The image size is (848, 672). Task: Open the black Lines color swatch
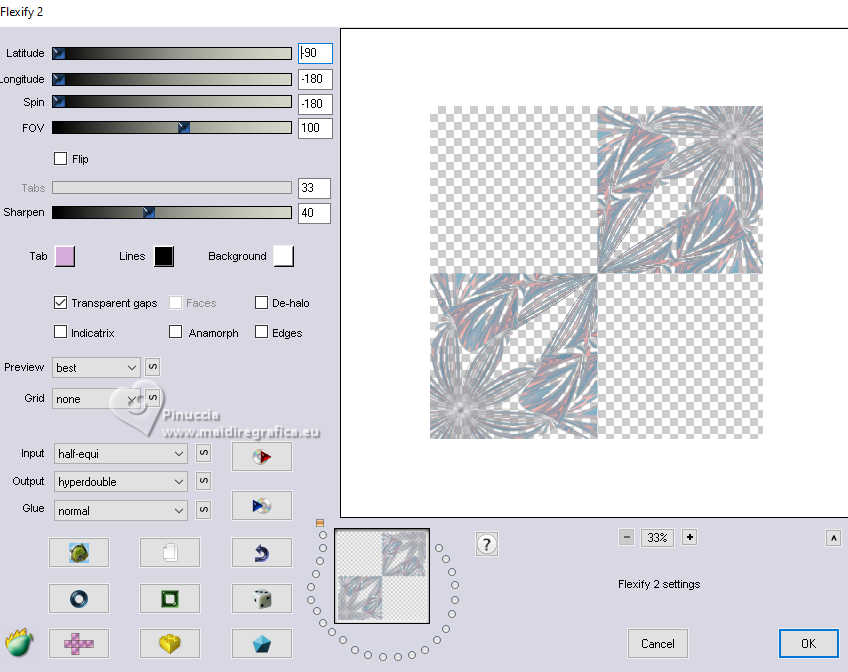(164, 256)
